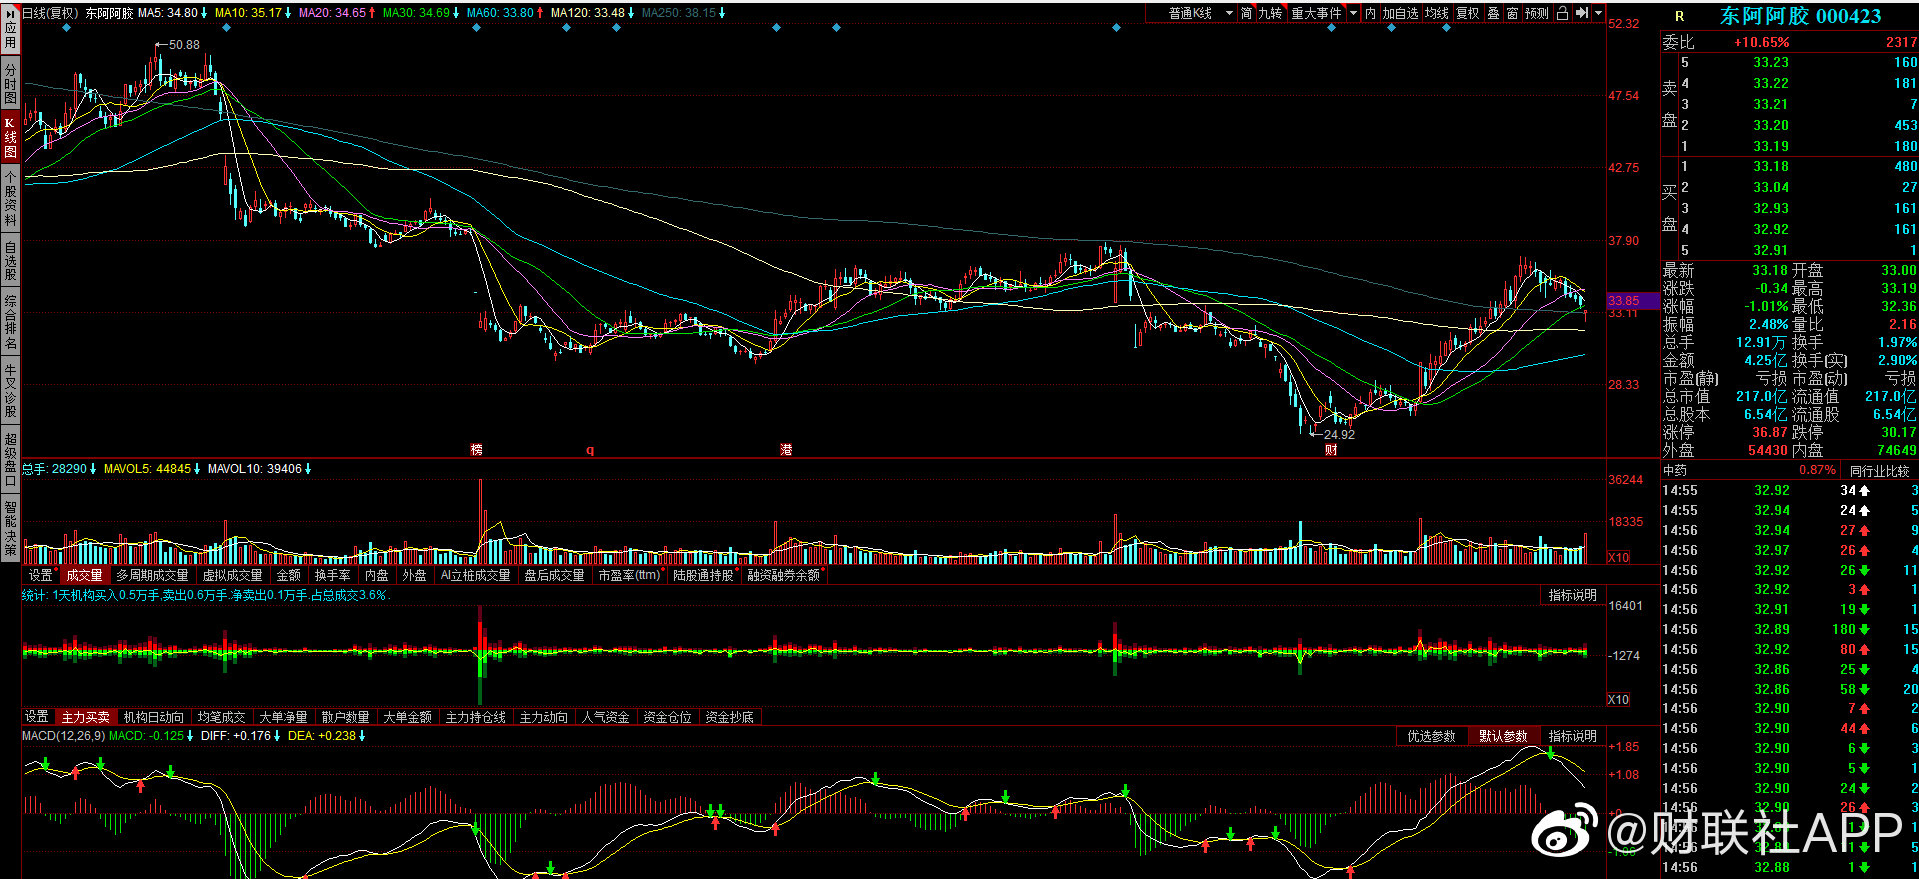Switch to 优选参数 for MACD
This screenshot has width=1919, height=879.
pyautogui.click(x=1431, y=736)
